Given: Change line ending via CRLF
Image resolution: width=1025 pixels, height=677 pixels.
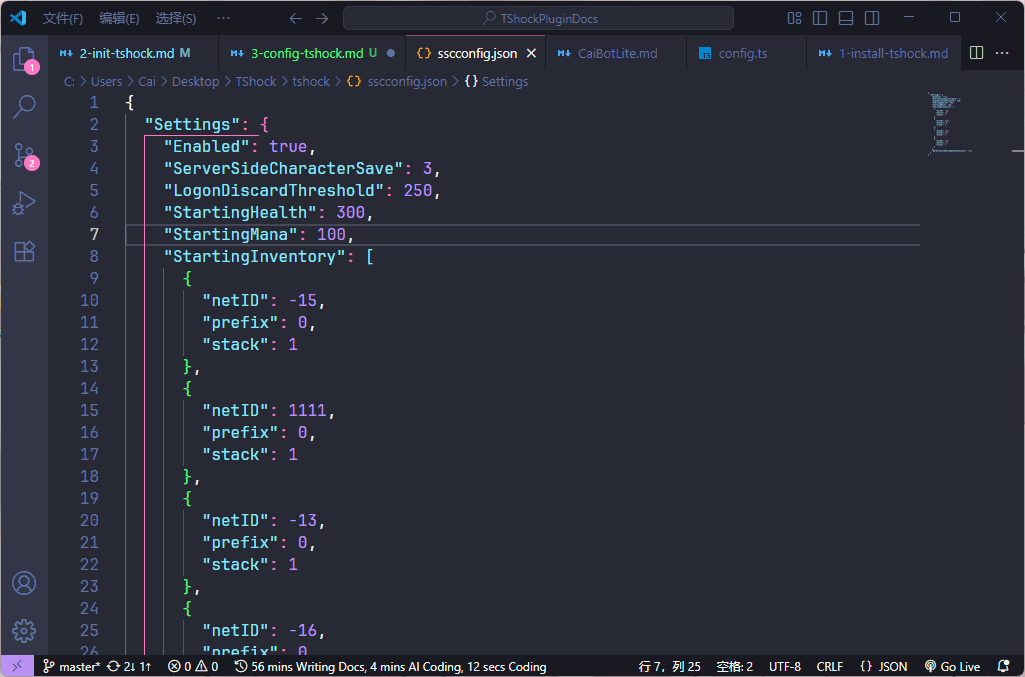Looking at the screenshot, I should [830, 667].
